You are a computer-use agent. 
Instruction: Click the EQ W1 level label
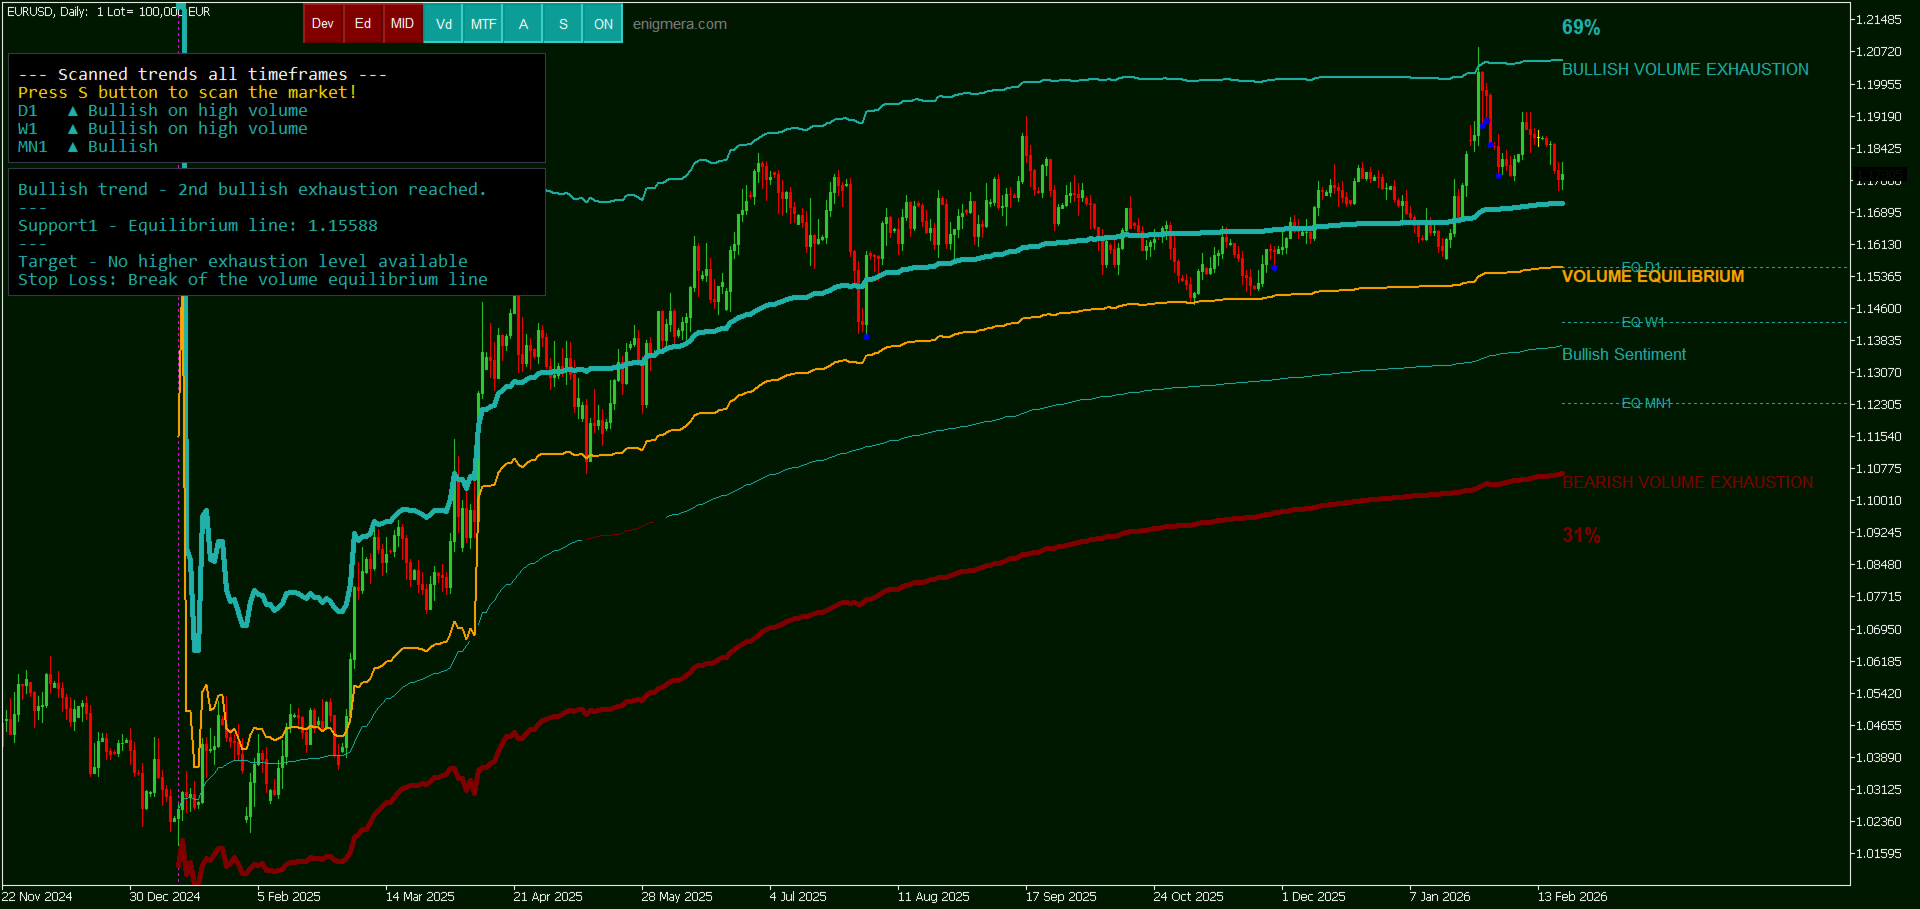1643,322
